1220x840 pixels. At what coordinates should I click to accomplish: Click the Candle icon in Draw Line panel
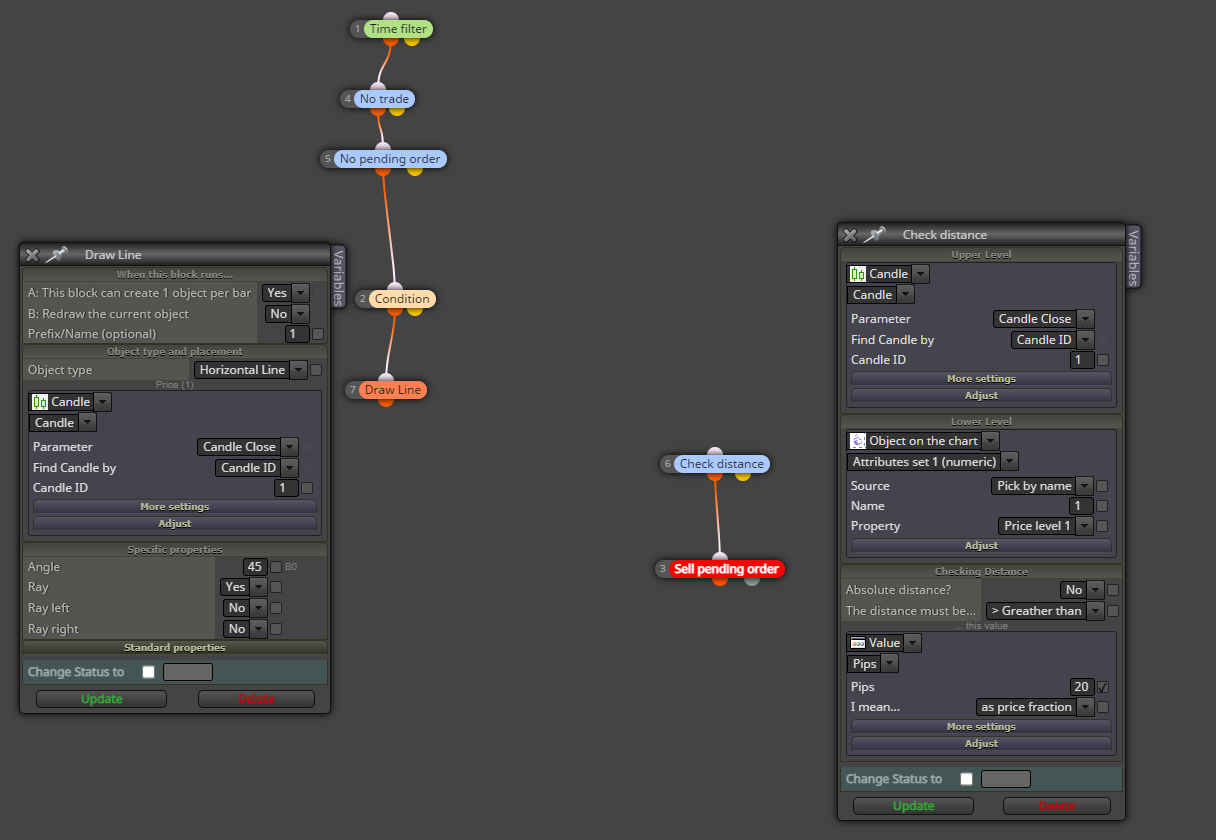point(40,402)
